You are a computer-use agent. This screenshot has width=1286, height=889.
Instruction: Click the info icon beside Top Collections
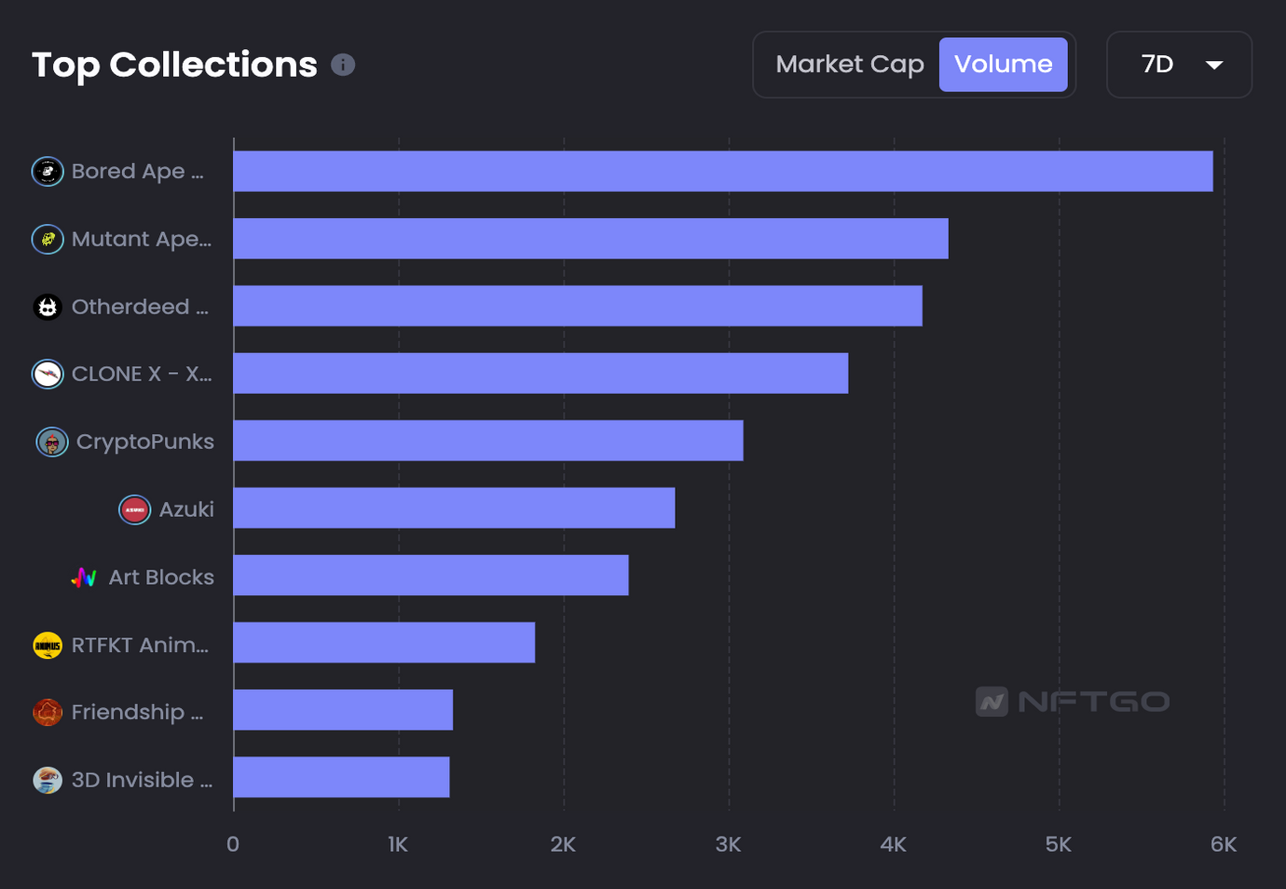[x=343, y=65]
